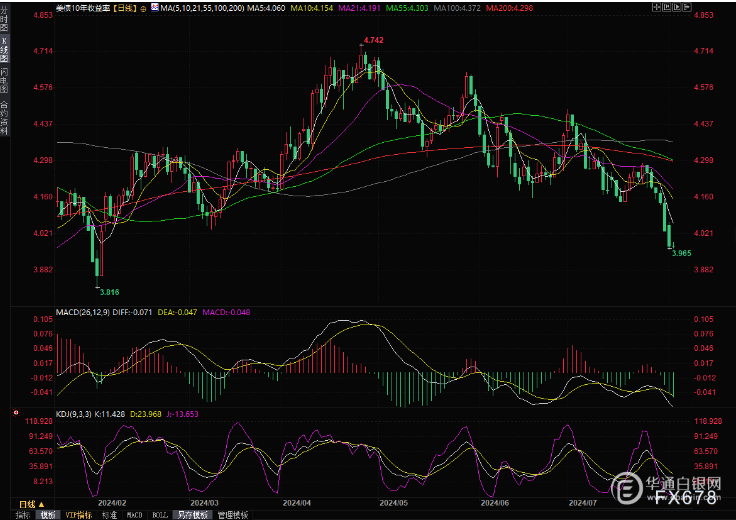Viewport: 736px width, 520px height.
Task: Click the small red icon beside KDJ label
Action: pos(14,411)
